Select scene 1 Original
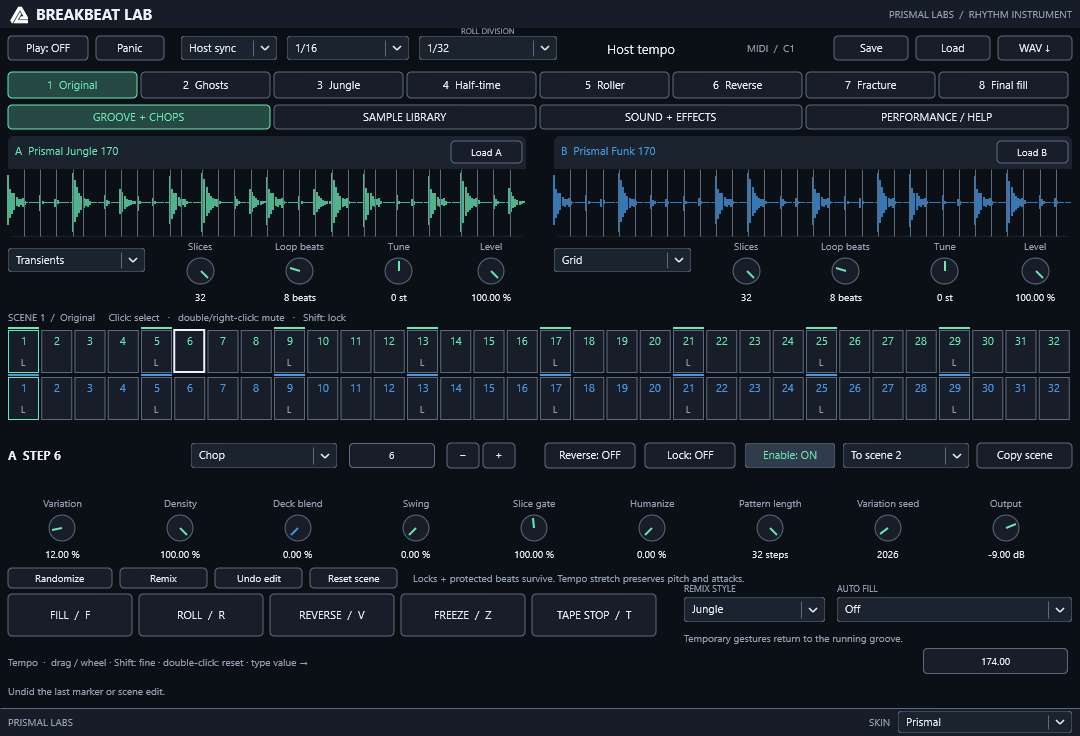1080x736 pixels. [72, 85]
